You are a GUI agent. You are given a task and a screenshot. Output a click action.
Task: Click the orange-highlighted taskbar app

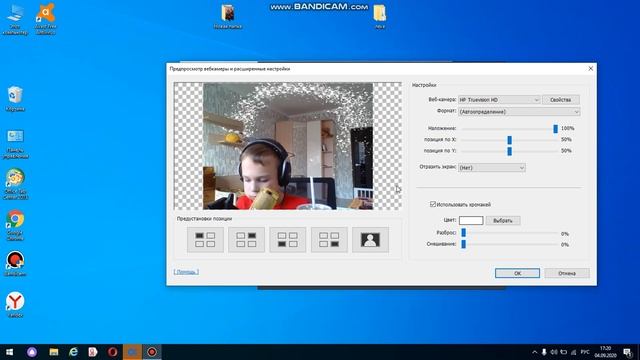132,352
